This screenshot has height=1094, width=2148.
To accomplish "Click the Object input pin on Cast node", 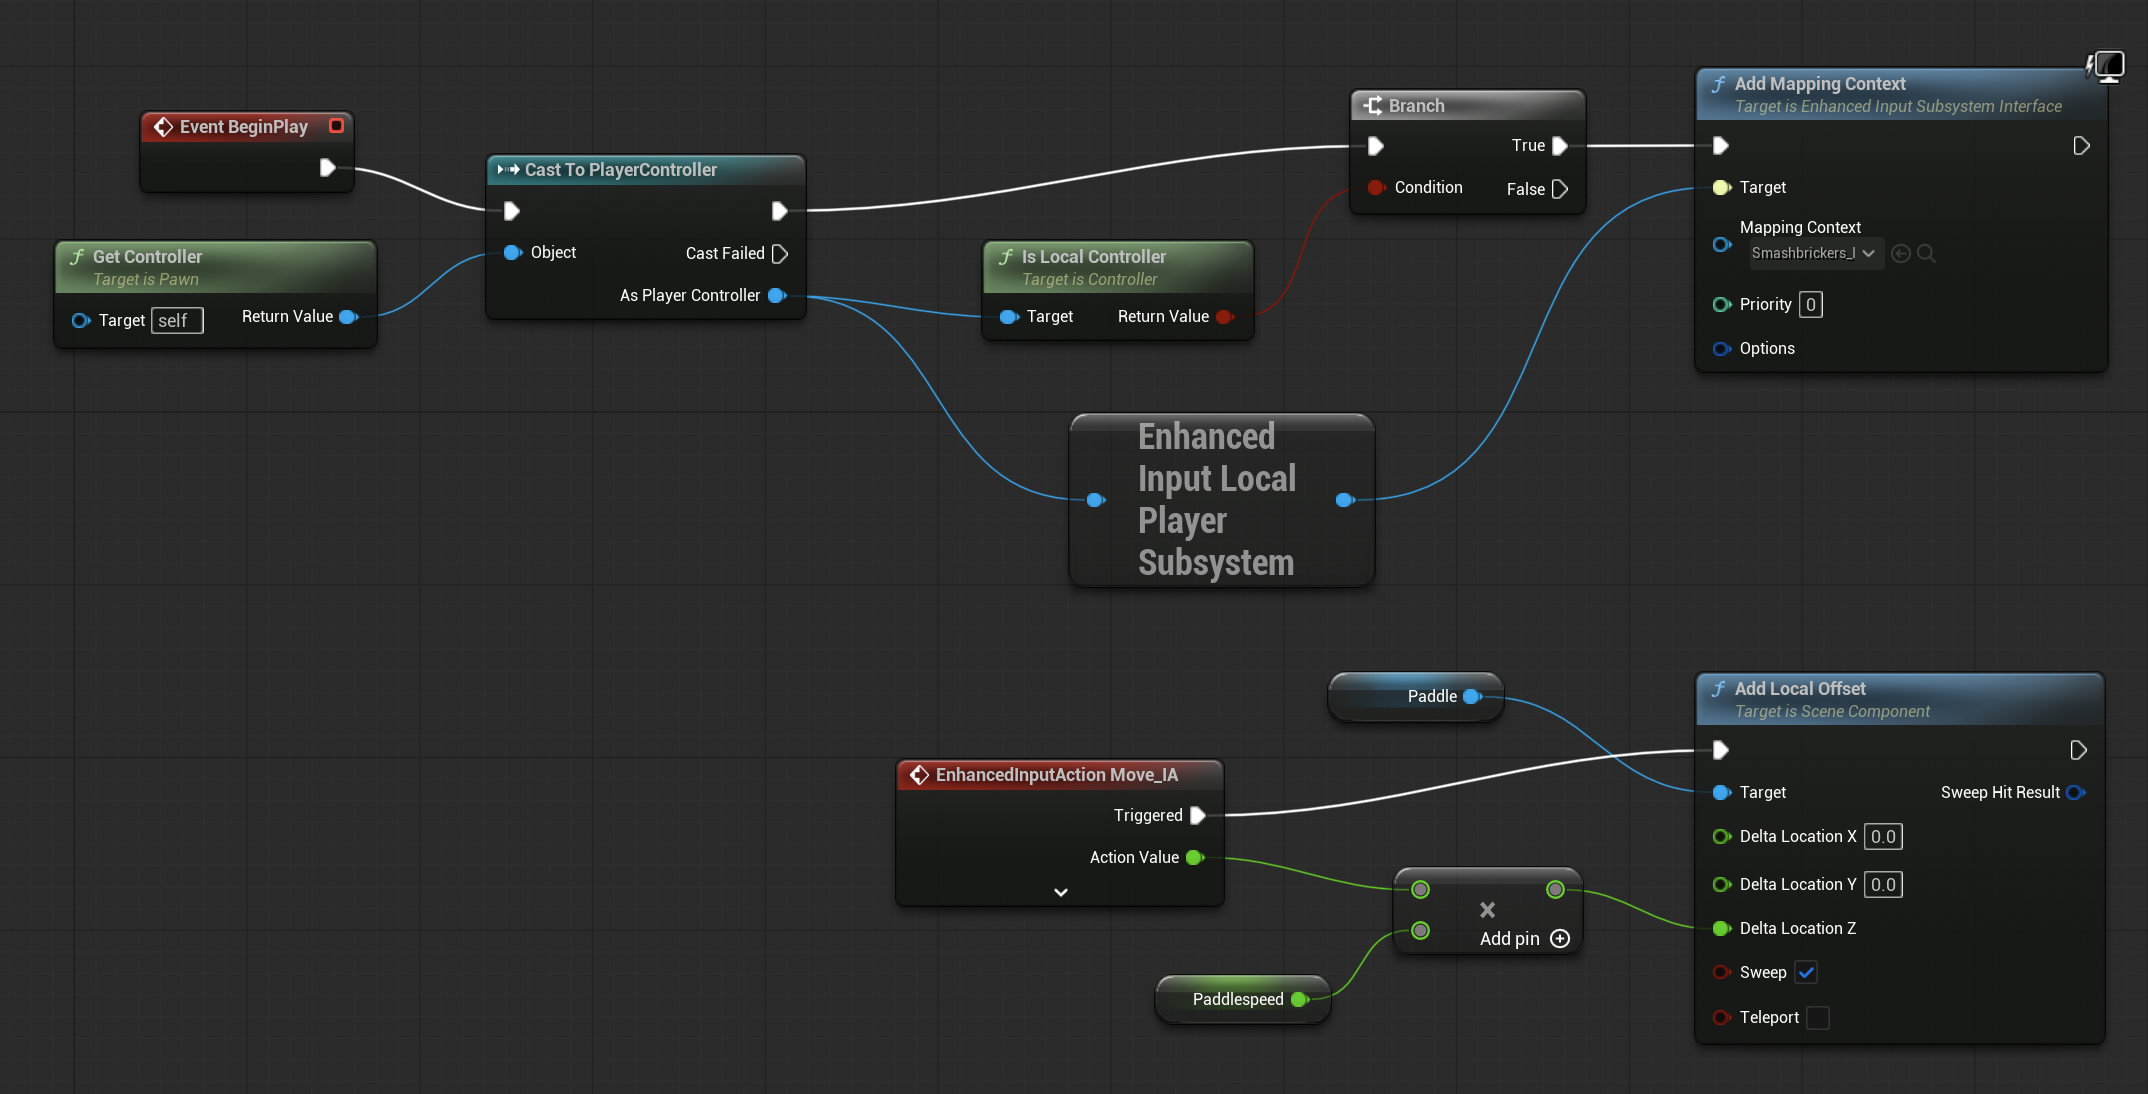I will [x=513, y=253].
